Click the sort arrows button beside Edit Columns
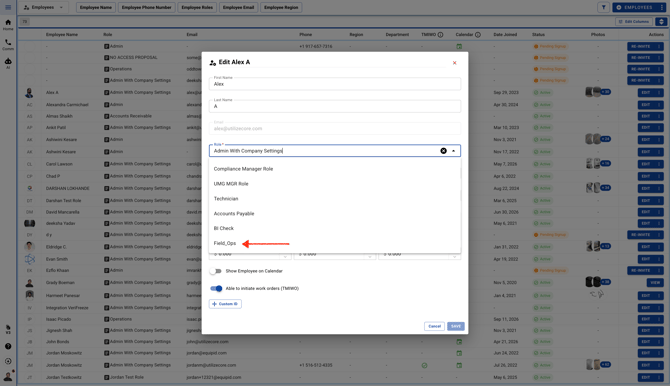 [x=661, y=21]
